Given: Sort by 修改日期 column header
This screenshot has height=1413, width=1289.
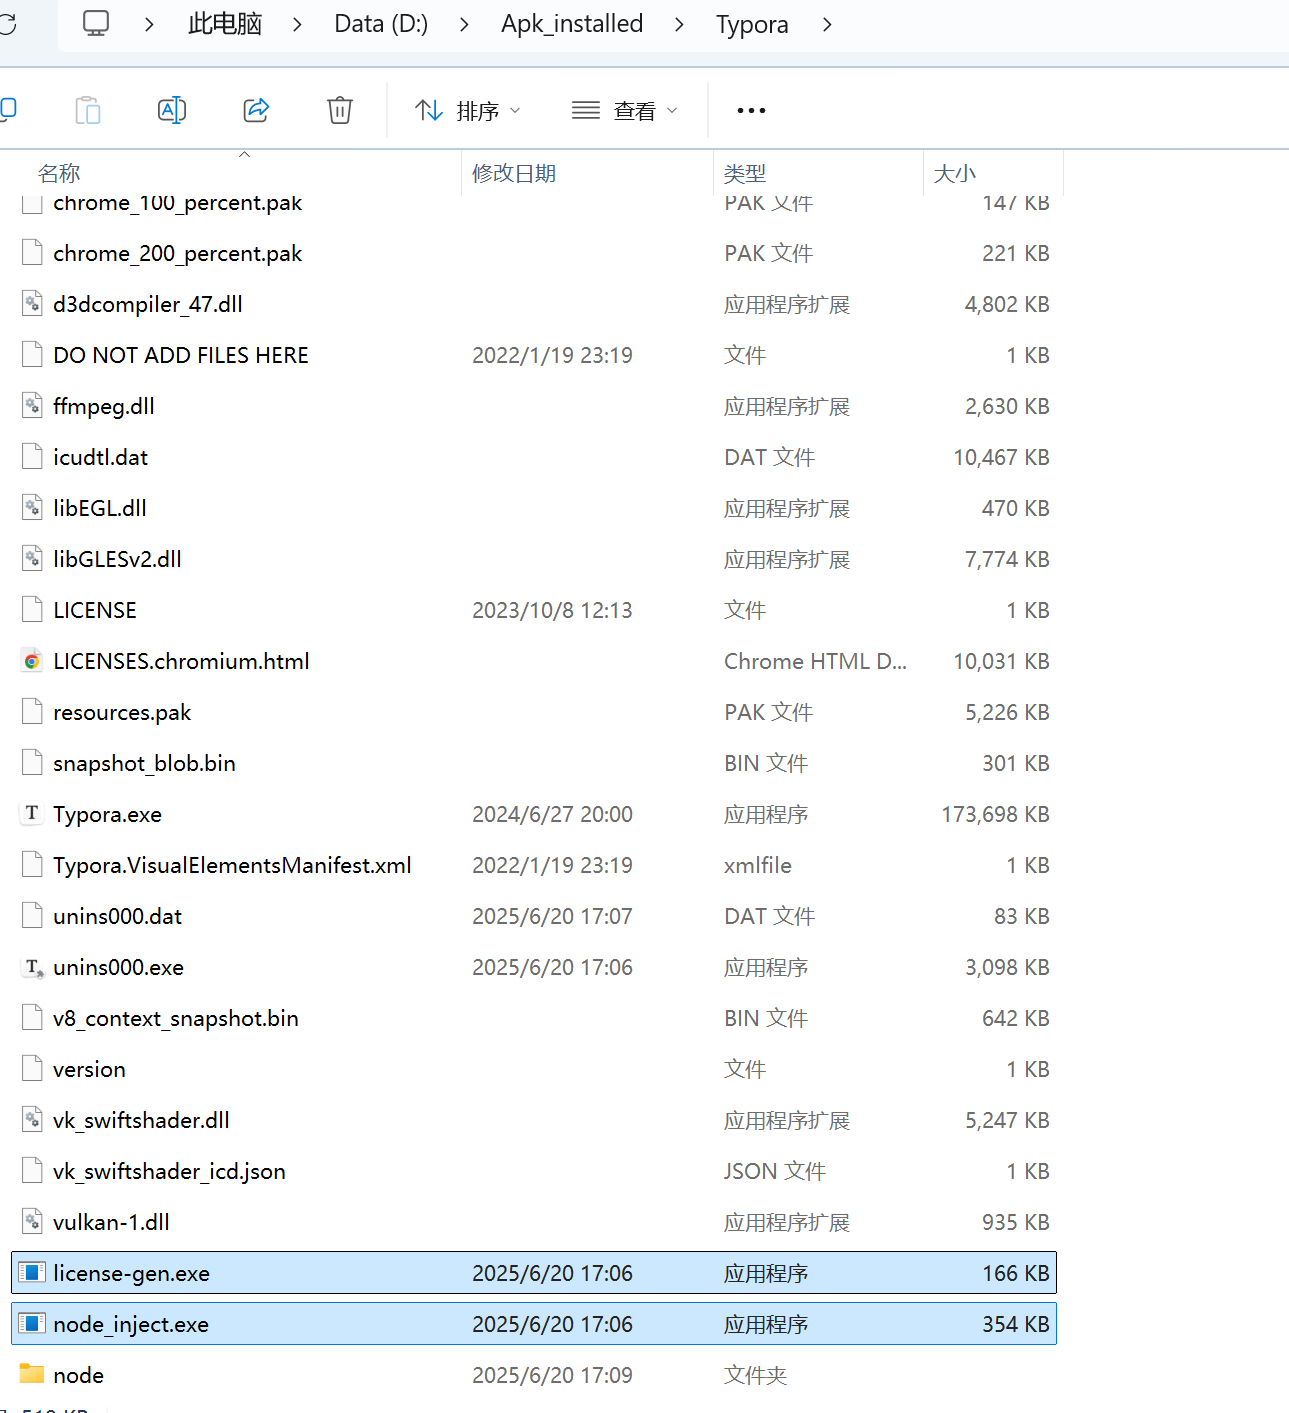Looking at the screenshot, I should [514, 173].
